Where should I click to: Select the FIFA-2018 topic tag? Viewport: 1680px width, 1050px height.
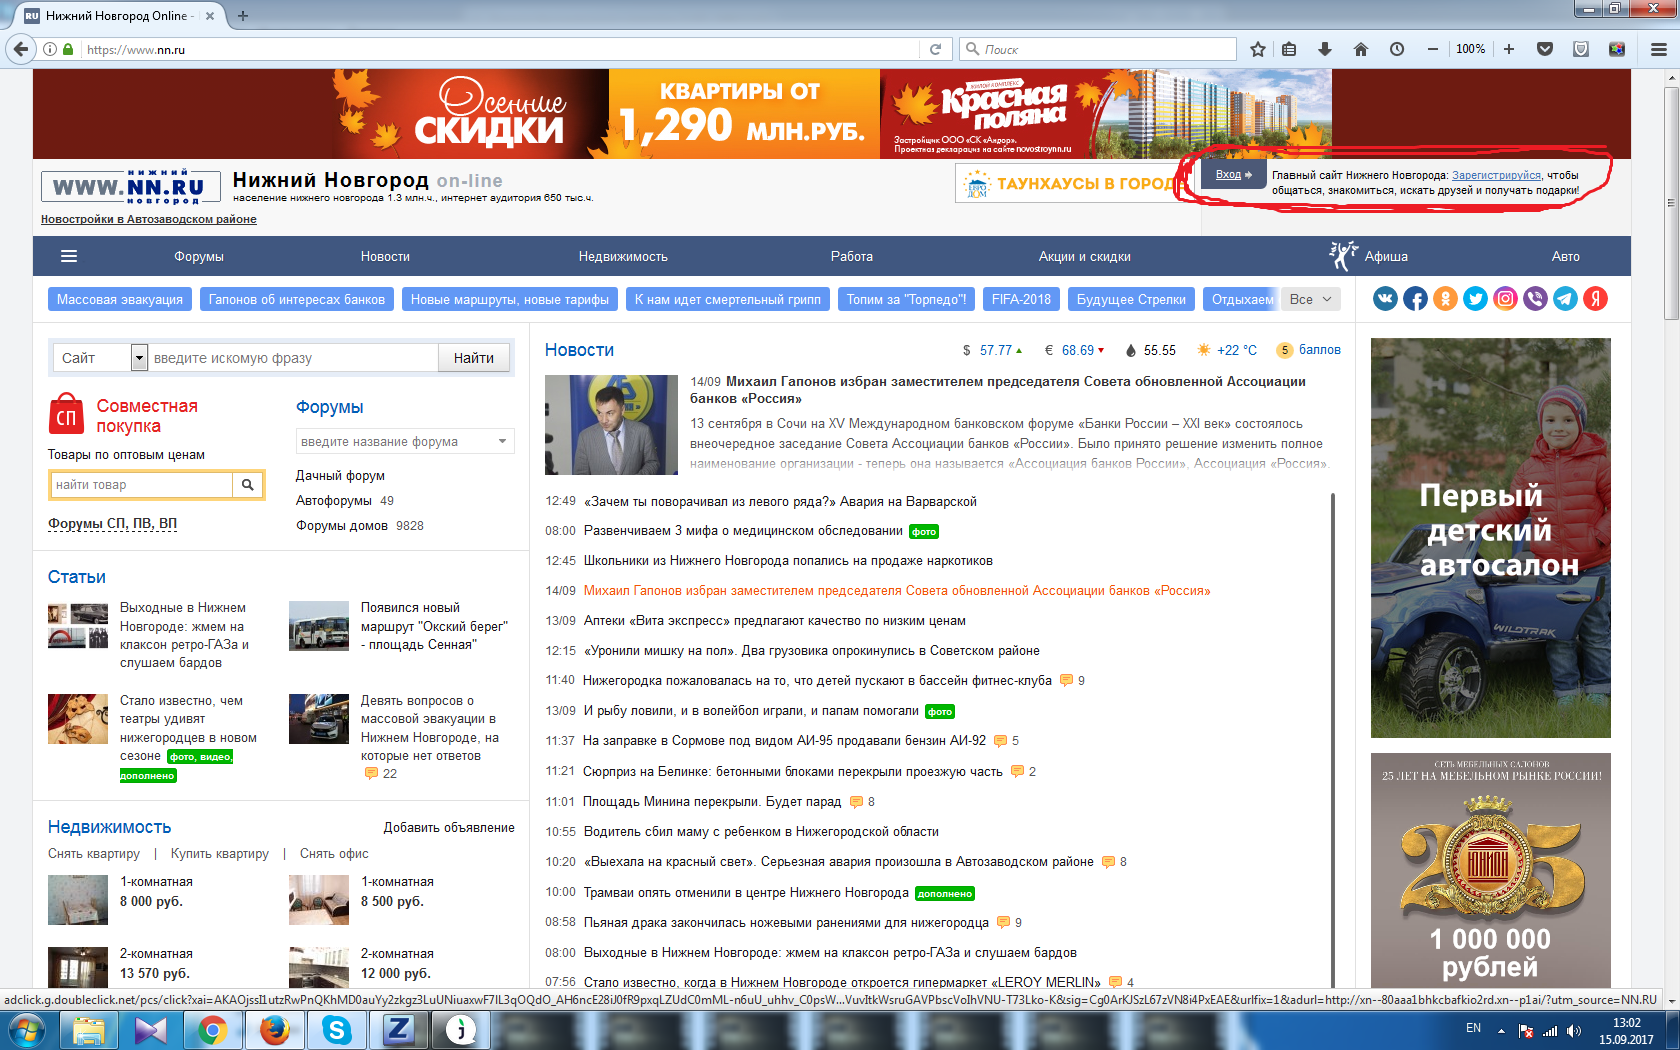point(1021,299)
